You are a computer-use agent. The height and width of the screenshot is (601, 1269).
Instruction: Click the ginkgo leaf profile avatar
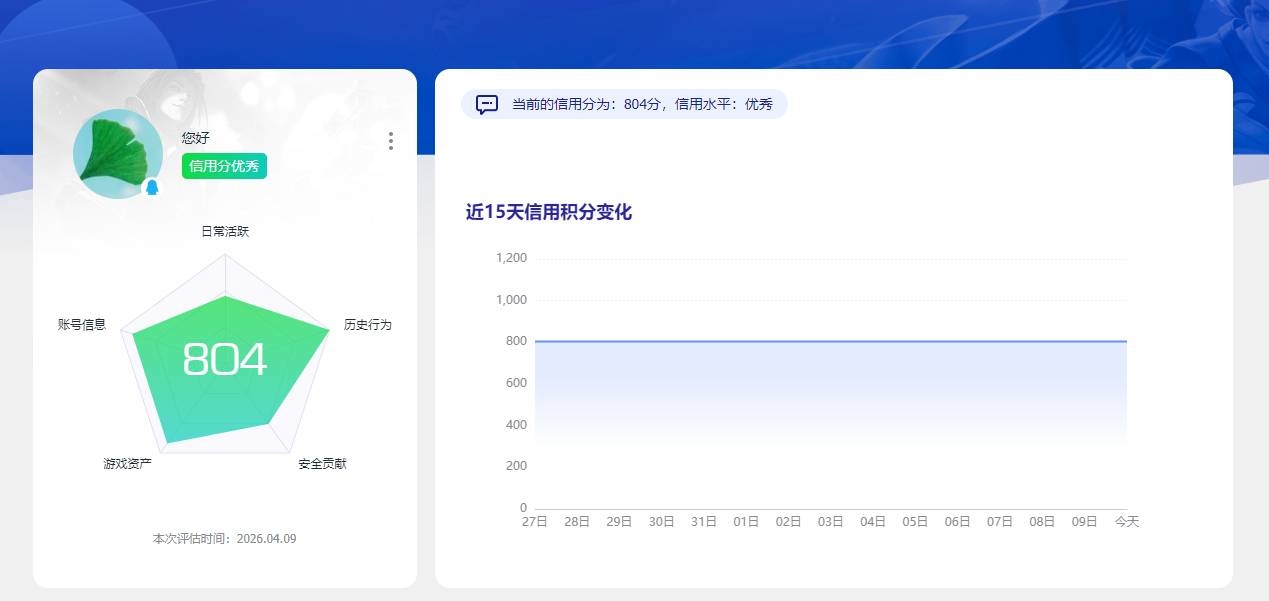point(117,151)
